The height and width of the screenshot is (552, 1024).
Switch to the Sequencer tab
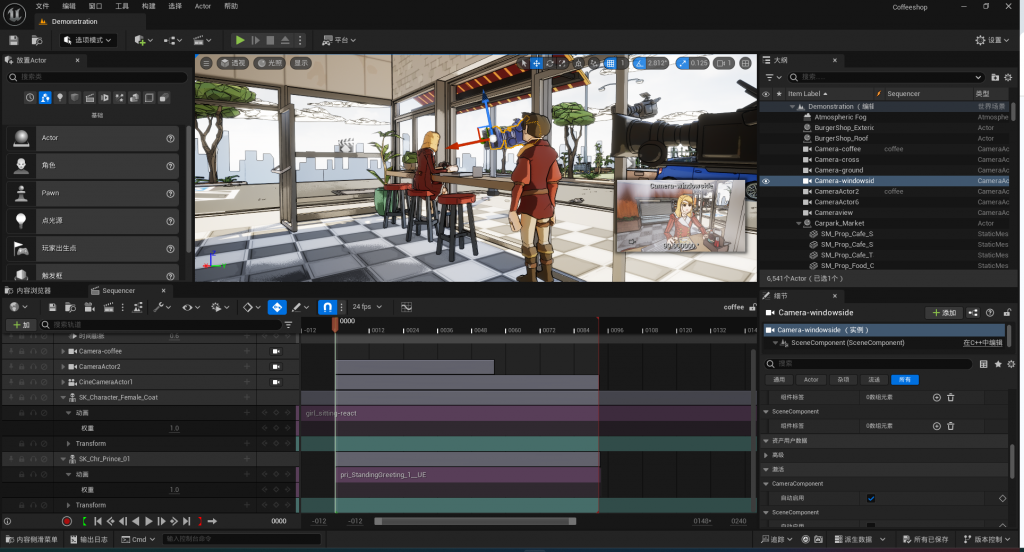click(x=118, y=291)
